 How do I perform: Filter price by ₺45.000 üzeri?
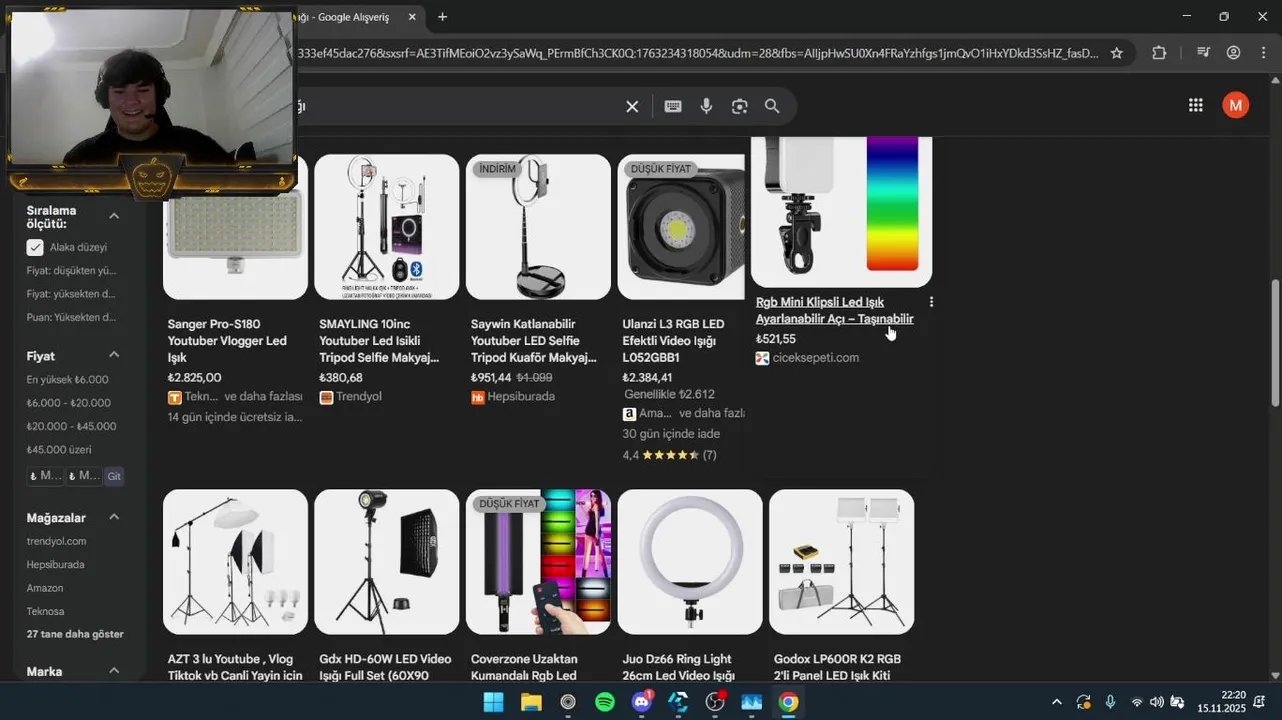[x=59, y=449]
